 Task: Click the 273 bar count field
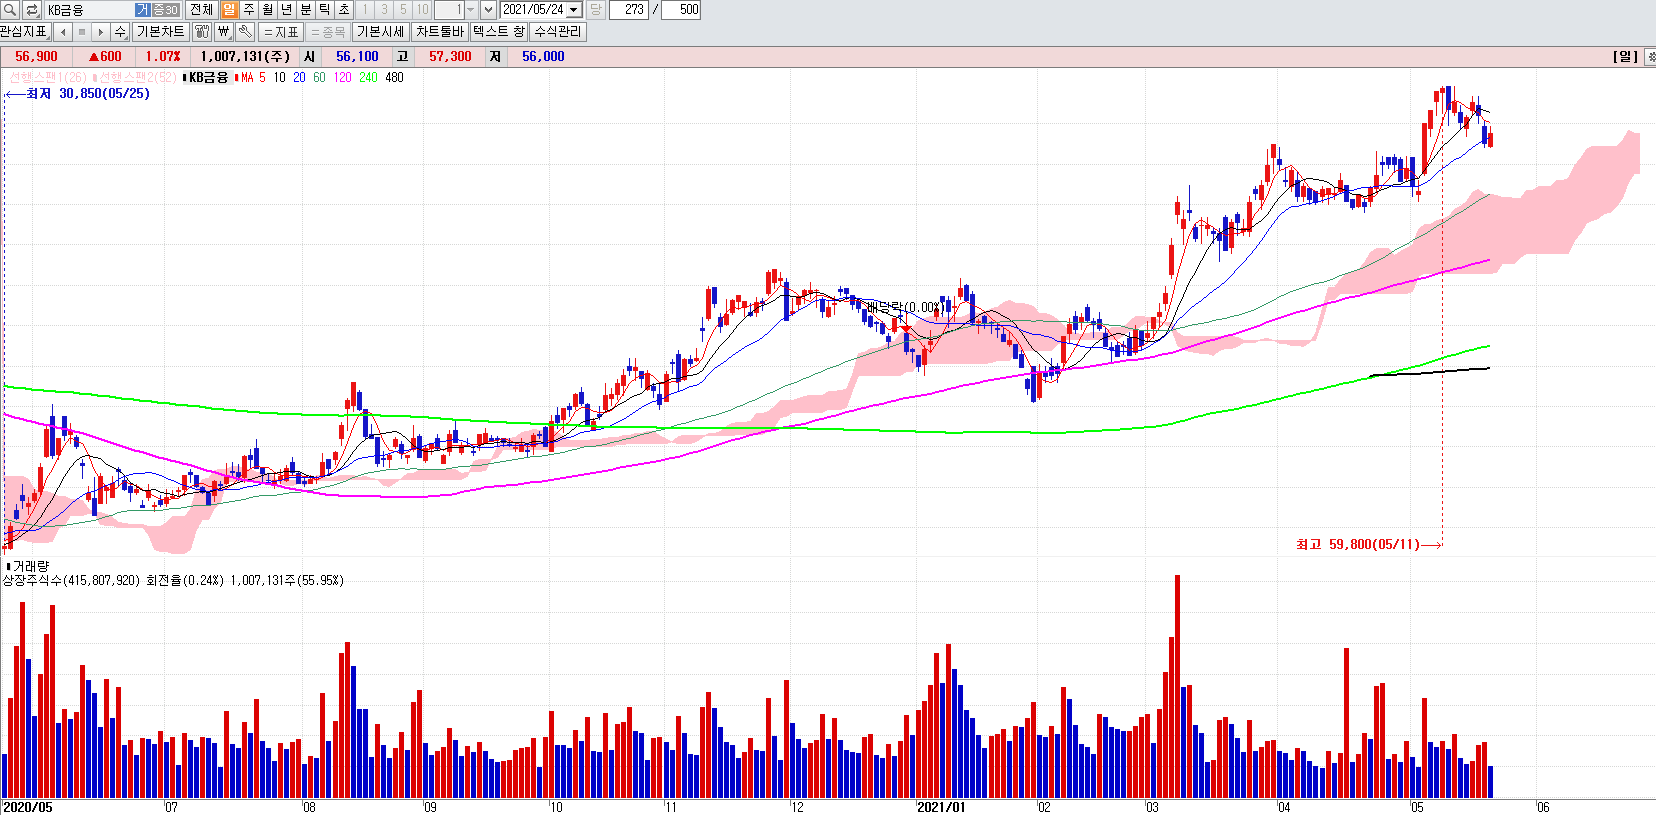[628, 10]
